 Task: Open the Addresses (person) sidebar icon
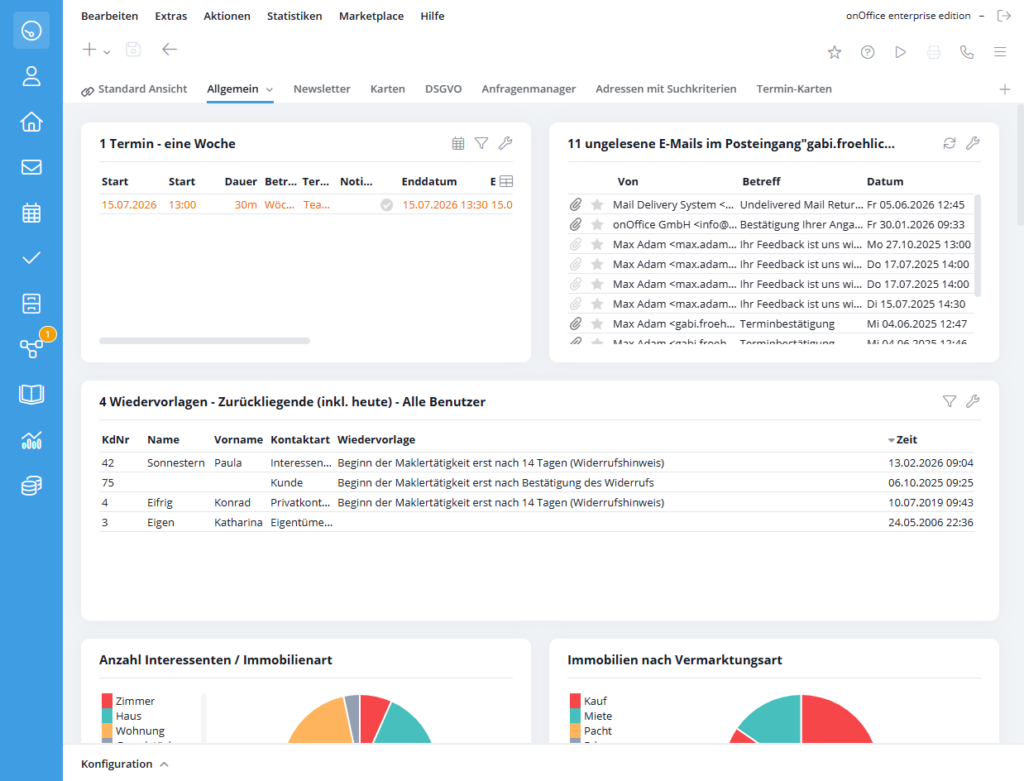31,76
